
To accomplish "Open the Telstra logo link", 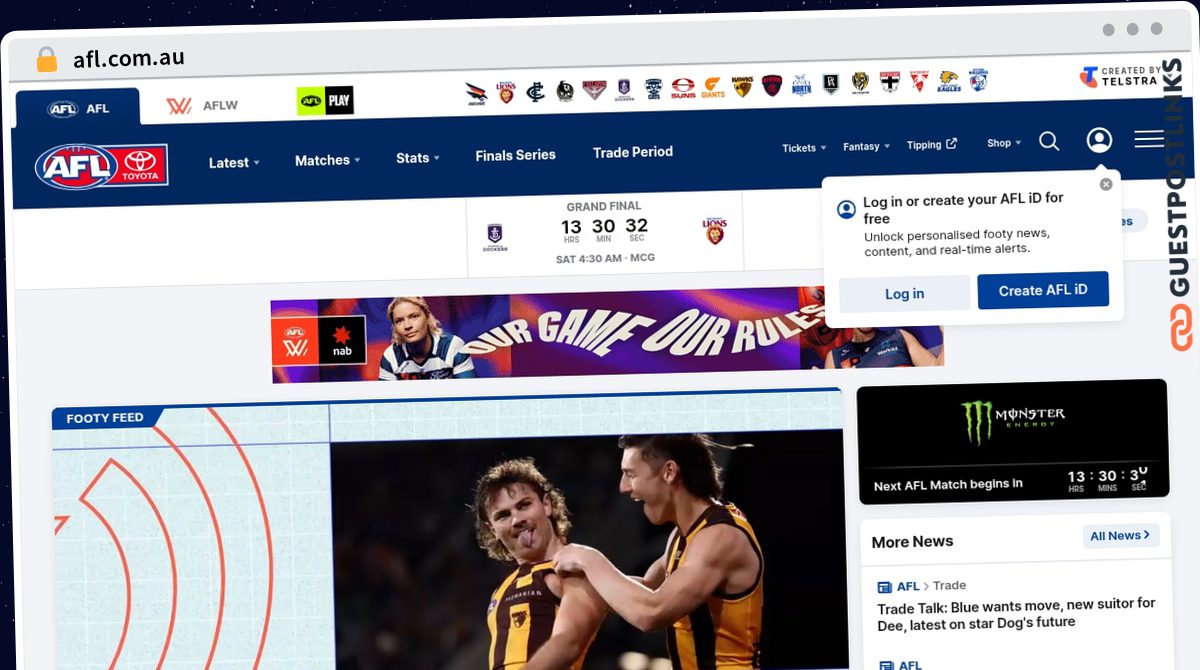I will tap(1119, 76).
